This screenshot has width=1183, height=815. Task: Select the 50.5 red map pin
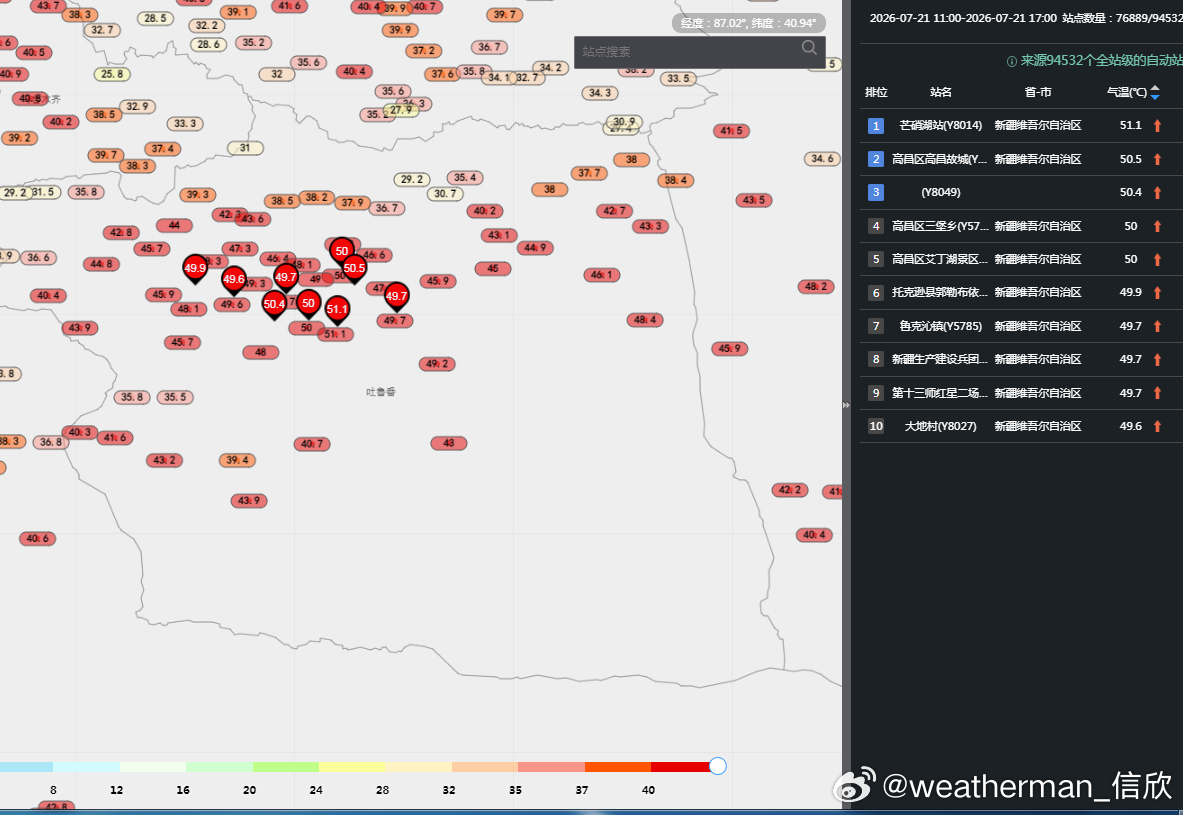[354, 269]
